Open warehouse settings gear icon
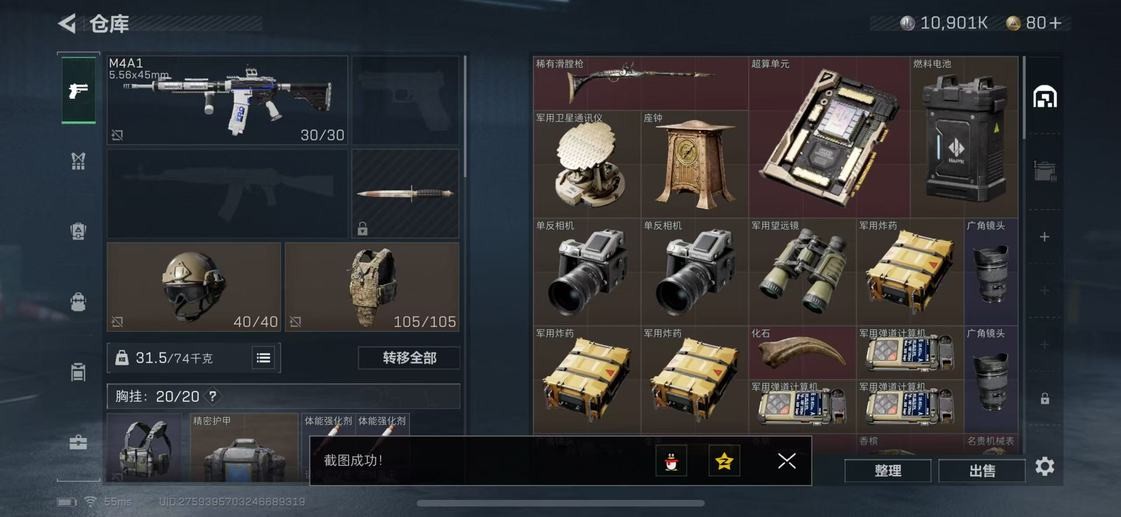Image resolution: width=1121 pixels, height=517 pixels. (1045, 467)
